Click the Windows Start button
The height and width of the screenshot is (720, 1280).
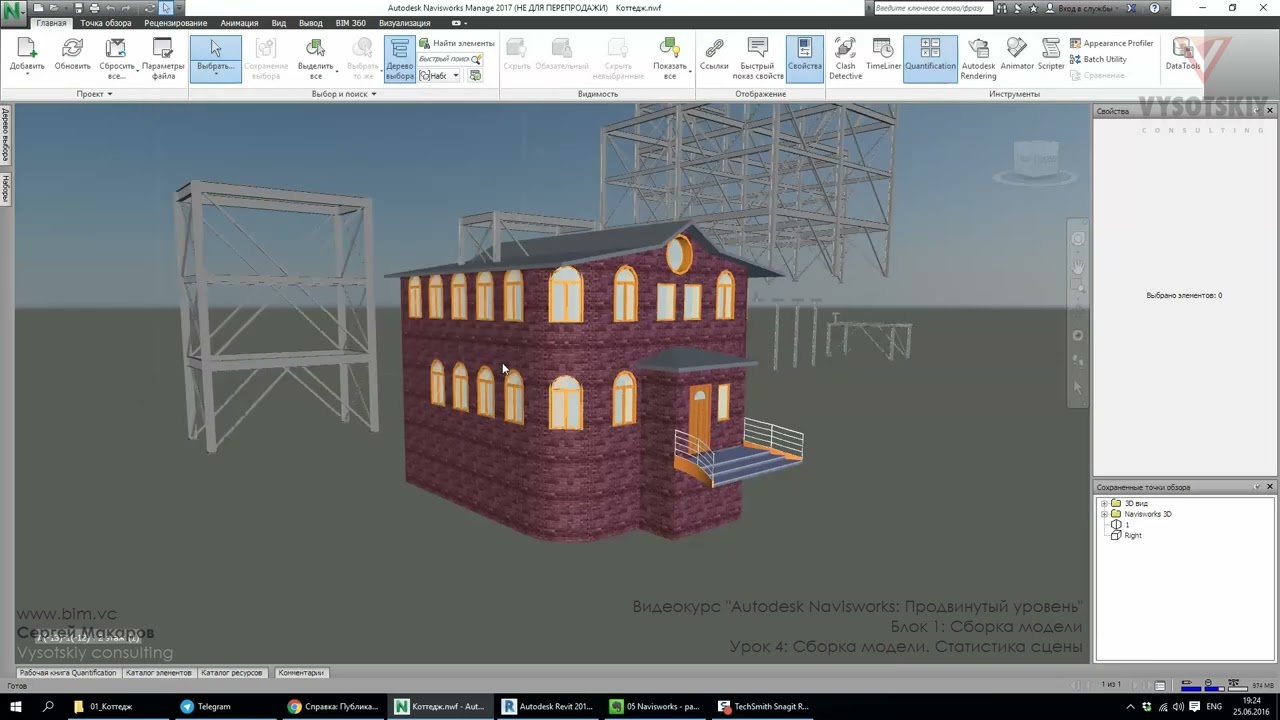15,707
